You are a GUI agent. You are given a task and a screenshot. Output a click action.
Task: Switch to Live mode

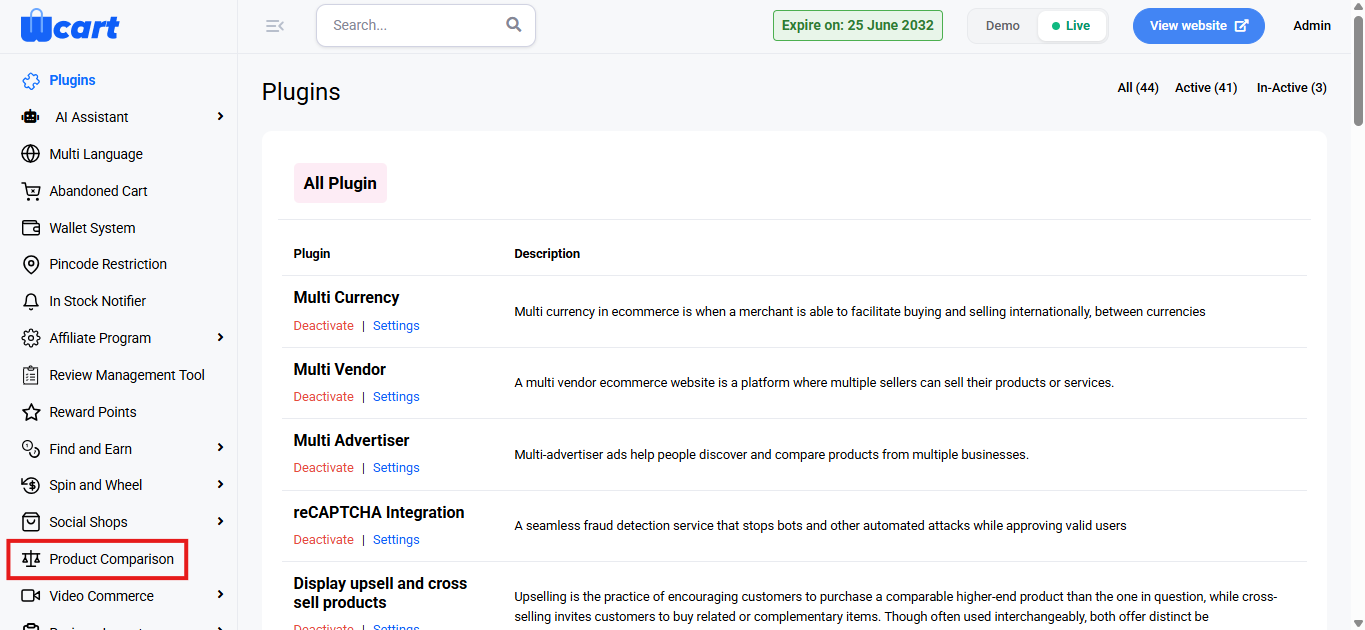(1071, 26)
